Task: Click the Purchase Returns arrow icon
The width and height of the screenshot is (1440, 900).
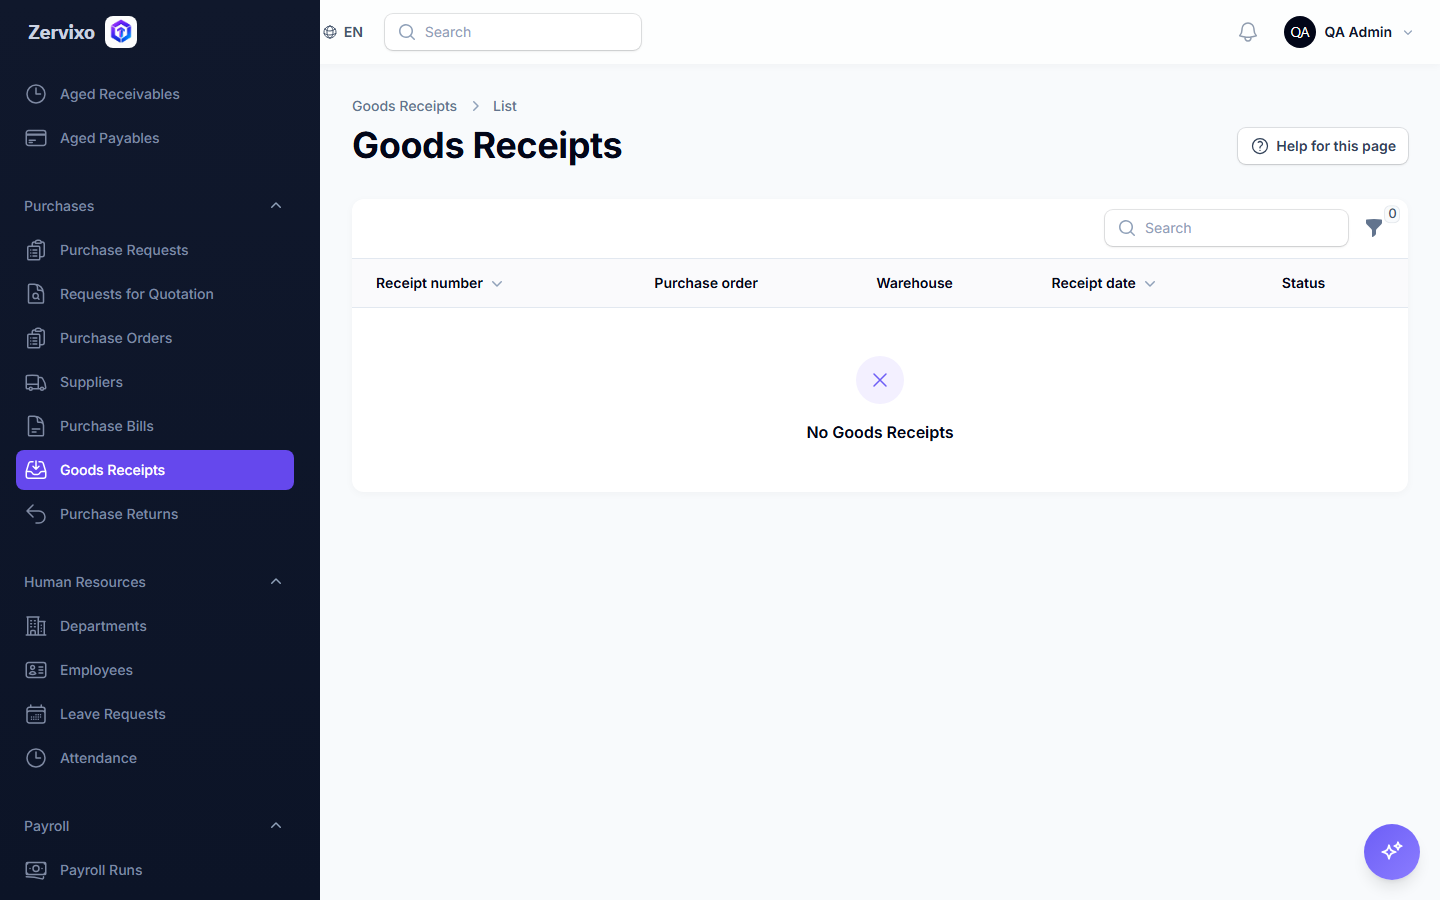Action: (x=36, y=514)
